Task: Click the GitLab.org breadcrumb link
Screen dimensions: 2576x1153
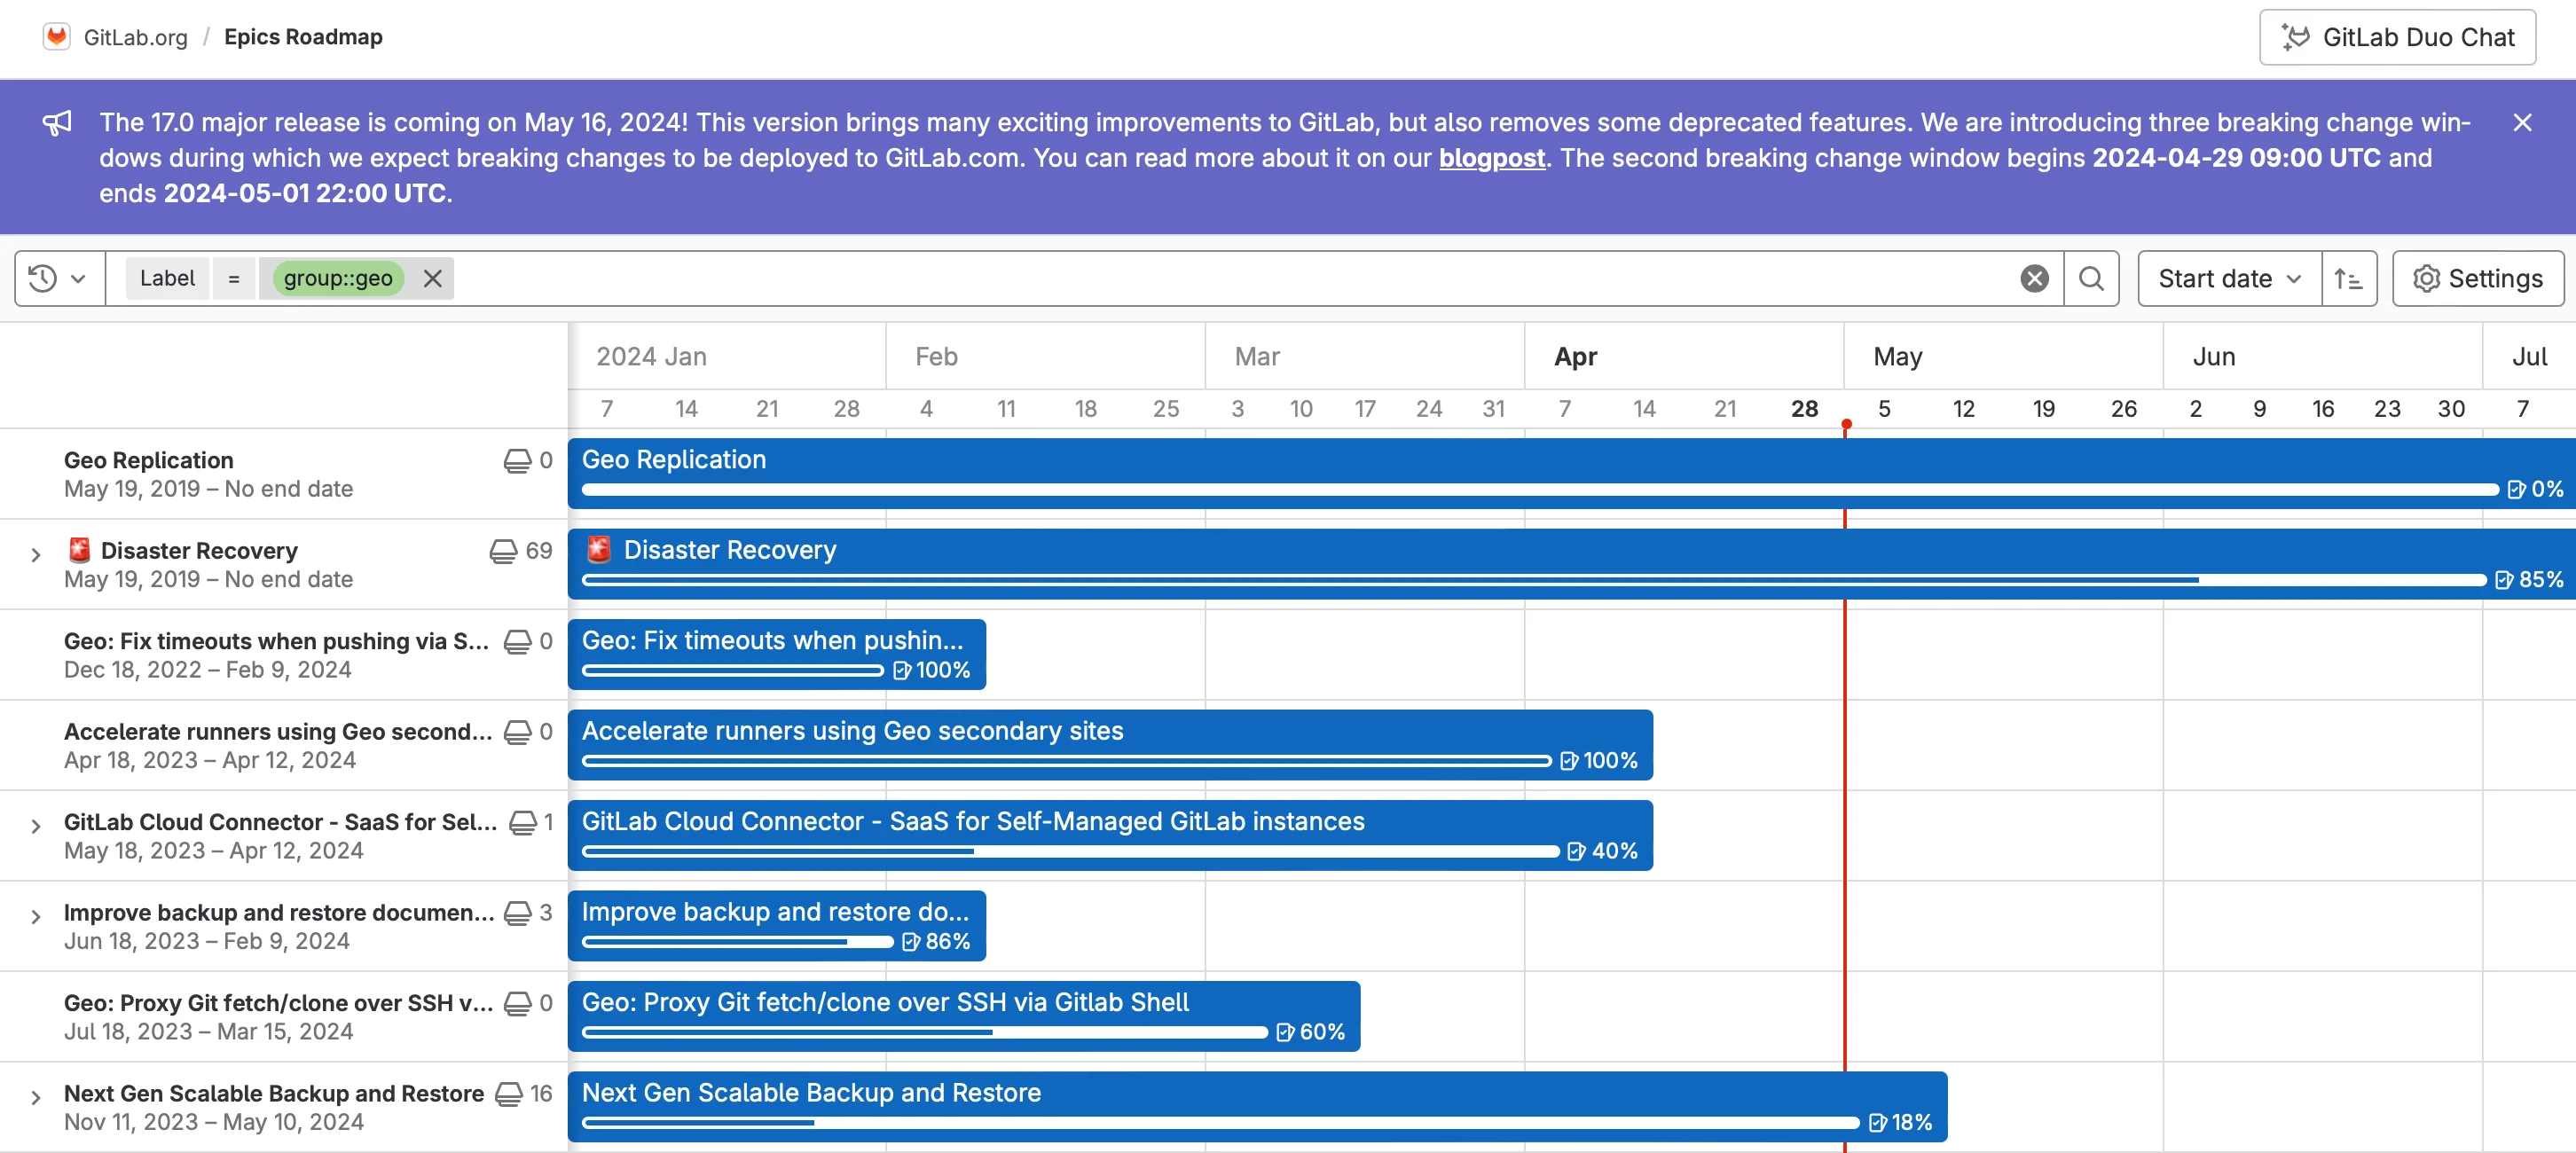Action: coord(135,37)
